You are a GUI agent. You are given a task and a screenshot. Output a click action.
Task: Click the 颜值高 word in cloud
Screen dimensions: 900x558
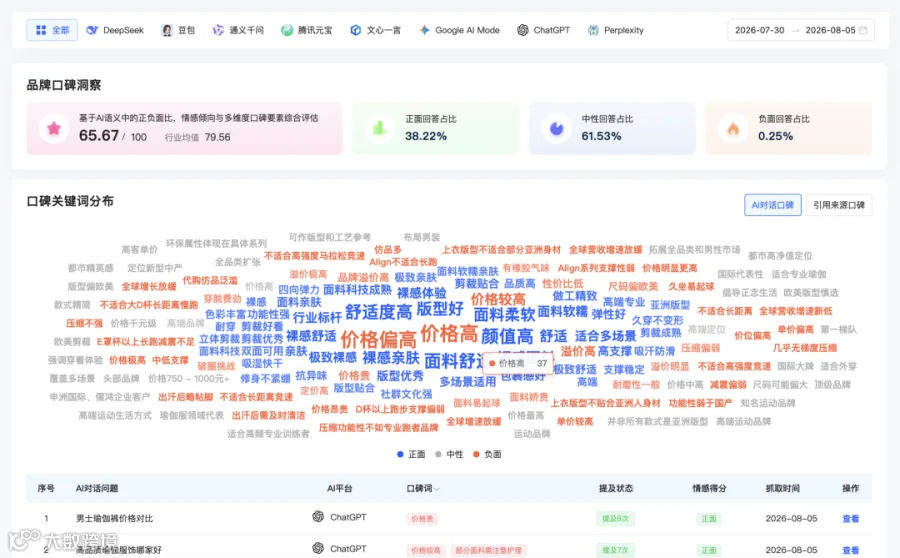pos(507,336)
